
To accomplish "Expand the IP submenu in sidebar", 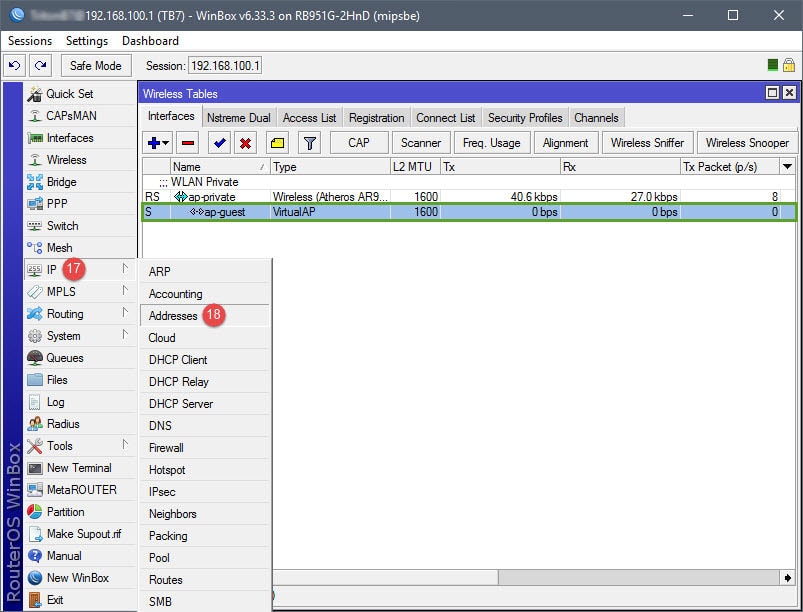I will 80,270.
